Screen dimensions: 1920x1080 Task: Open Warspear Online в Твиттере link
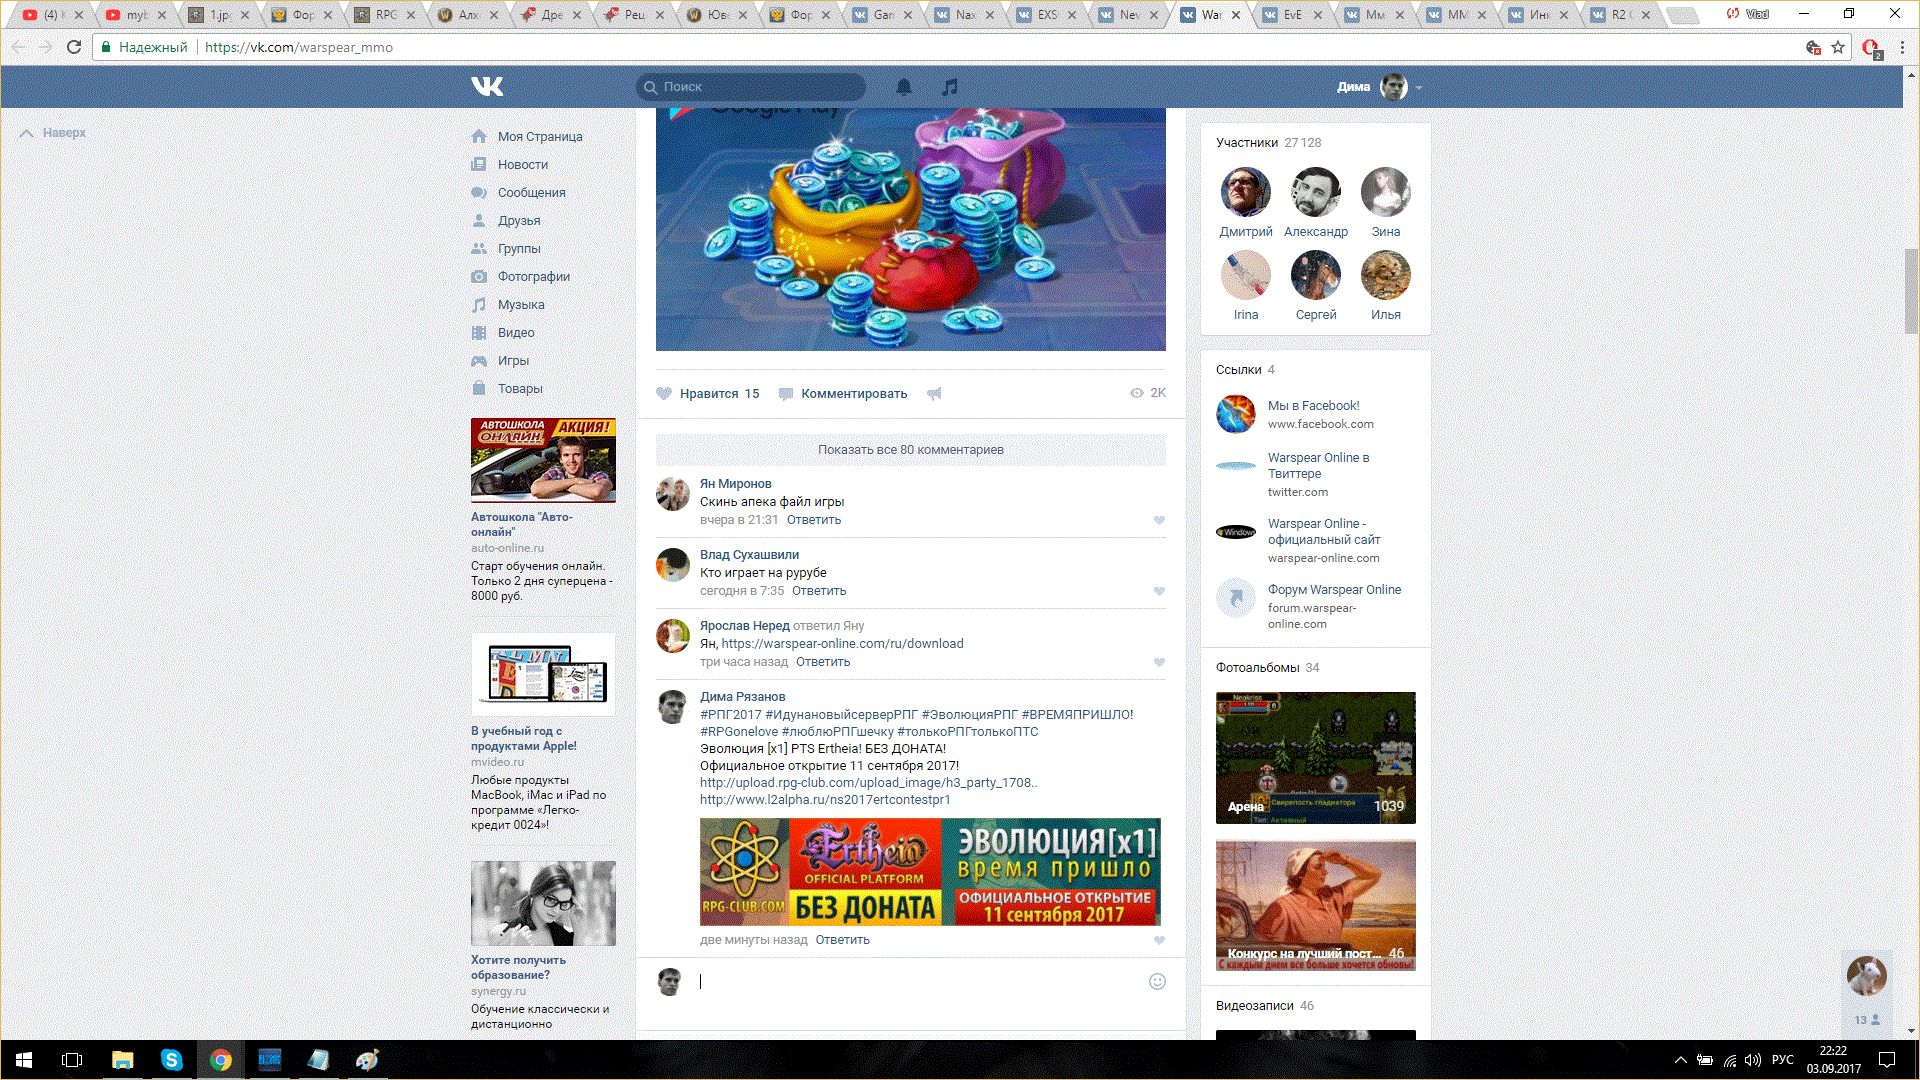(x=1318, y=466)
